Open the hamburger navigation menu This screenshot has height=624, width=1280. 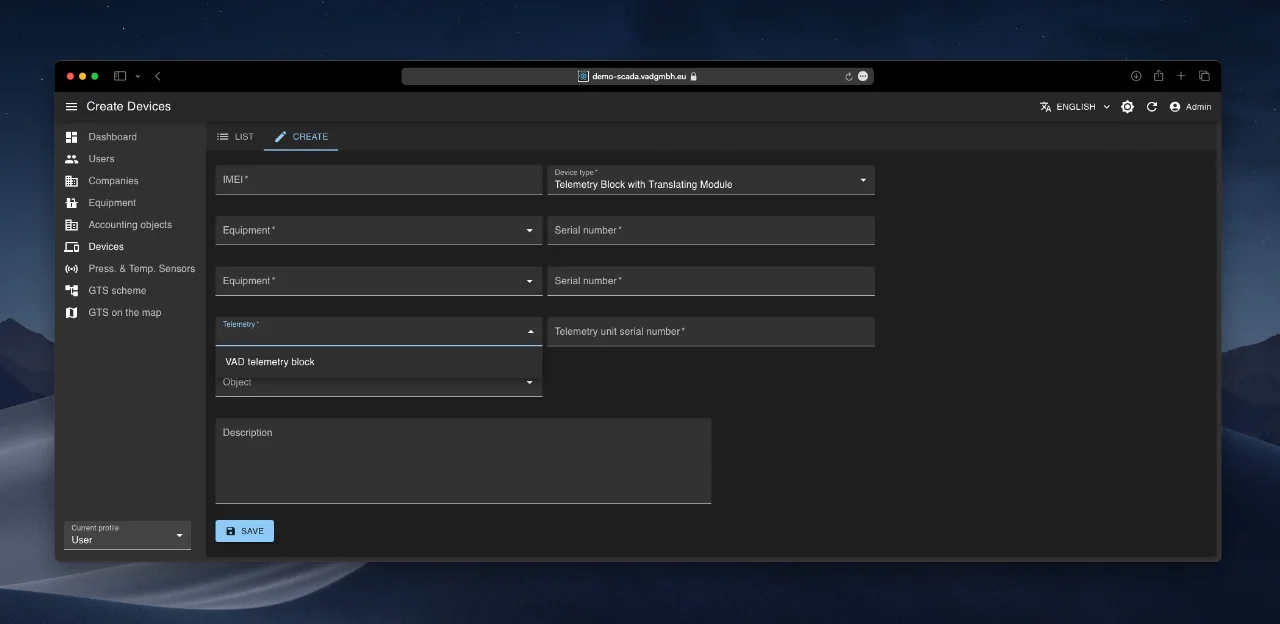(x=71, y=107)
